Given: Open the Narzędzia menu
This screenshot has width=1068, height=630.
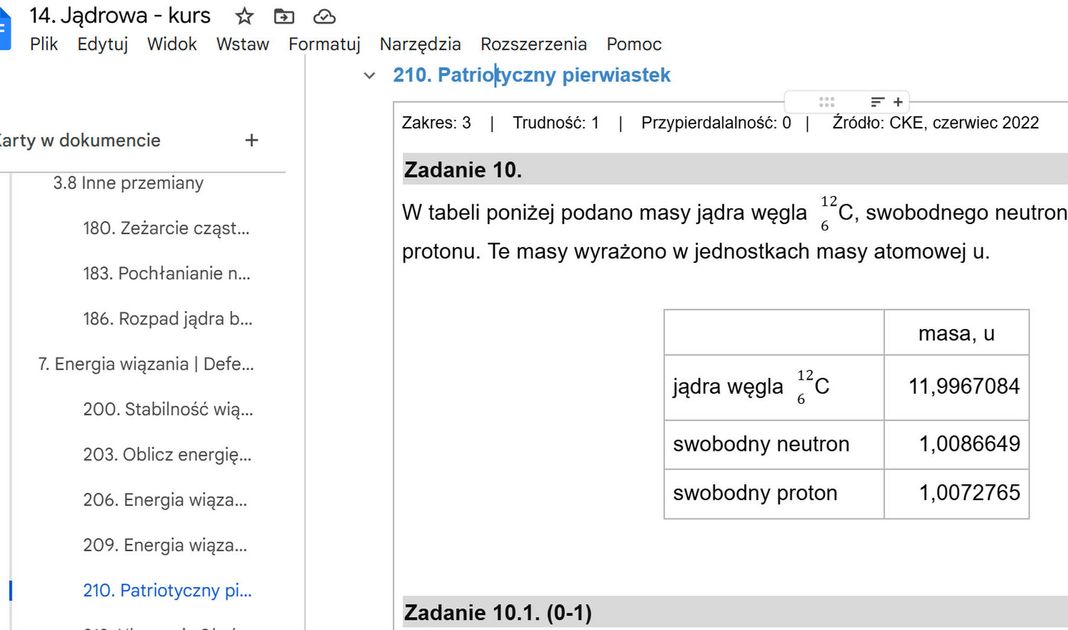Looking at the screenshot, I should 420,44.
